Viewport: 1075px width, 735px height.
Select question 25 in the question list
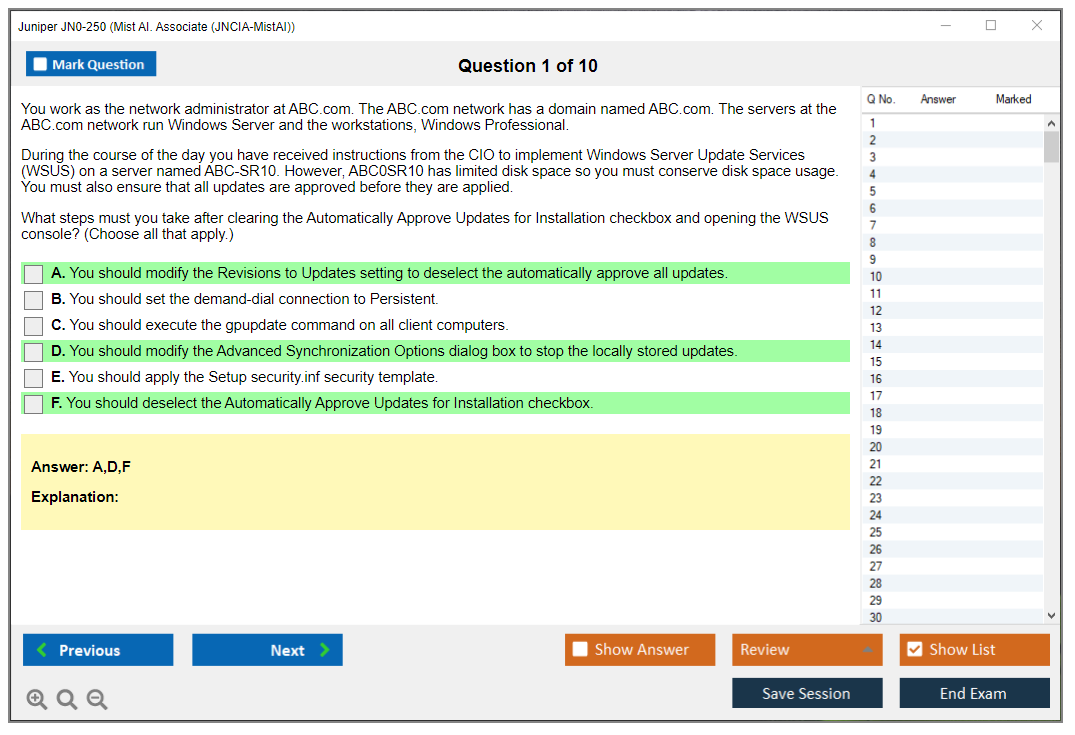click(x=876, y=532)
